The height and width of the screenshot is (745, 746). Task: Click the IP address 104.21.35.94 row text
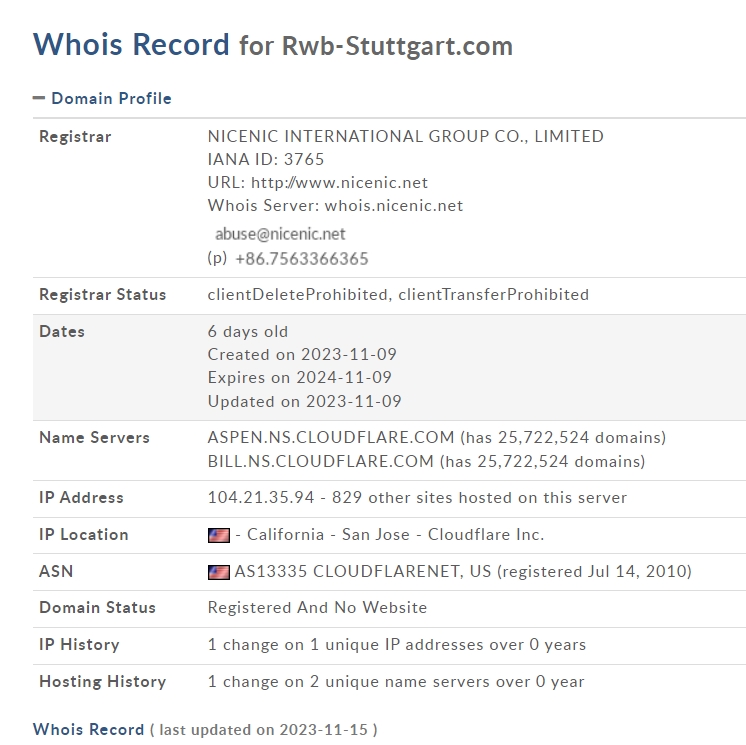[x=417, y=498]
